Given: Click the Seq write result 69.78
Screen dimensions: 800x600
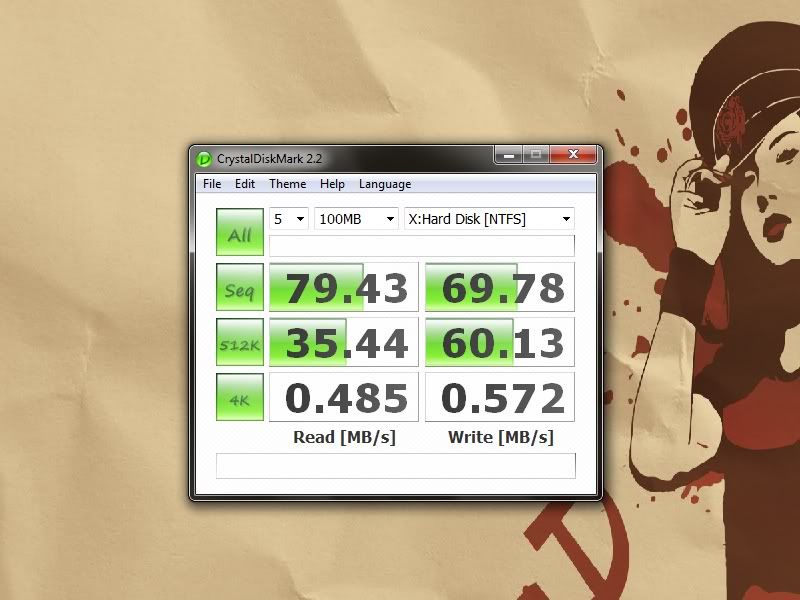Looking at the screenshot, I should [x=500, y=287].
